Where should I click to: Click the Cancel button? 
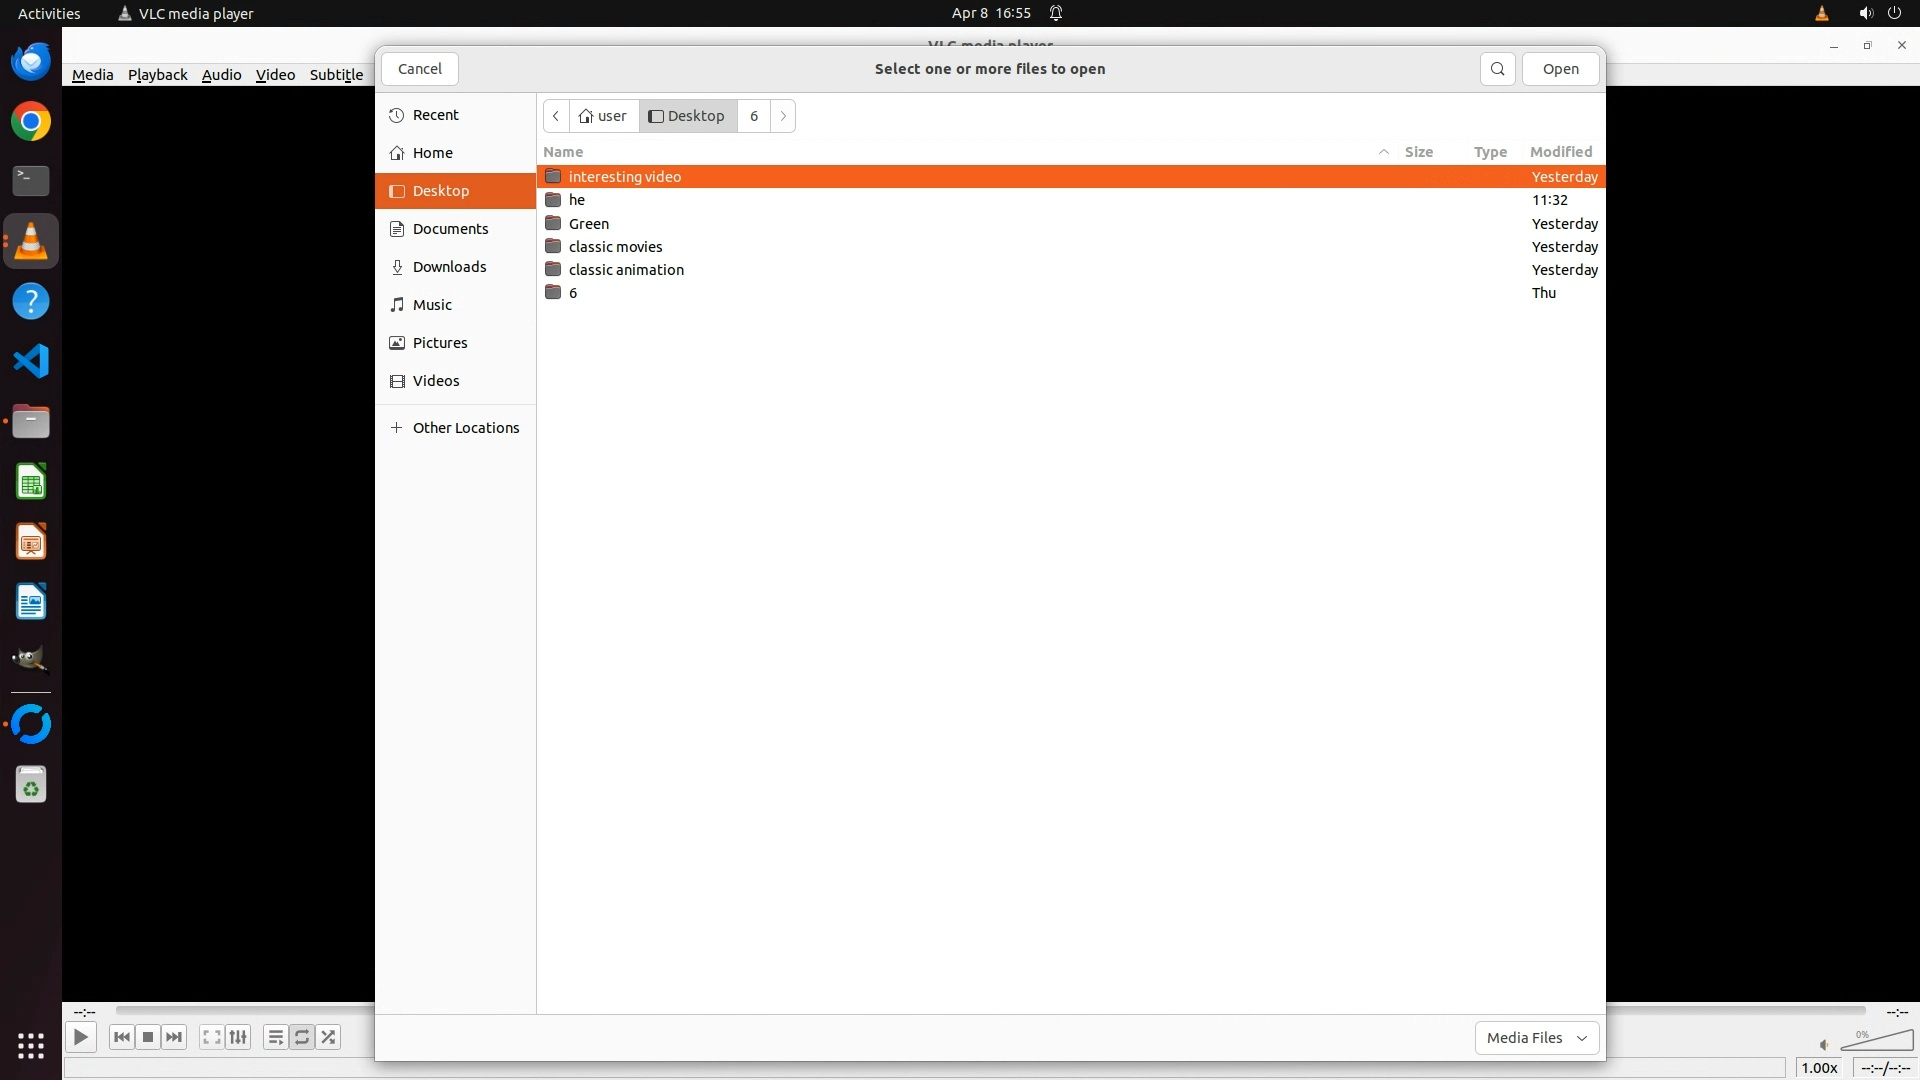tap(419, 69)
